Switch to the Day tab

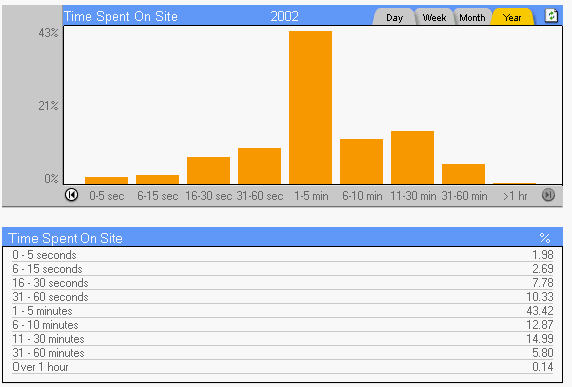394,17
